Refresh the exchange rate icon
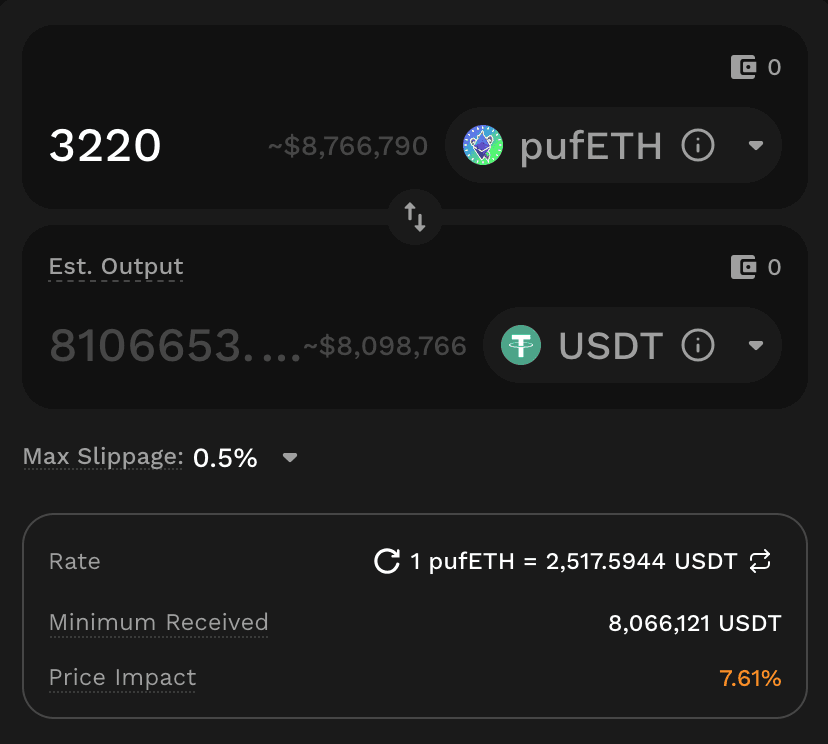Image resolution: width=828 pixels, height=744 pixels. (387, 561)
